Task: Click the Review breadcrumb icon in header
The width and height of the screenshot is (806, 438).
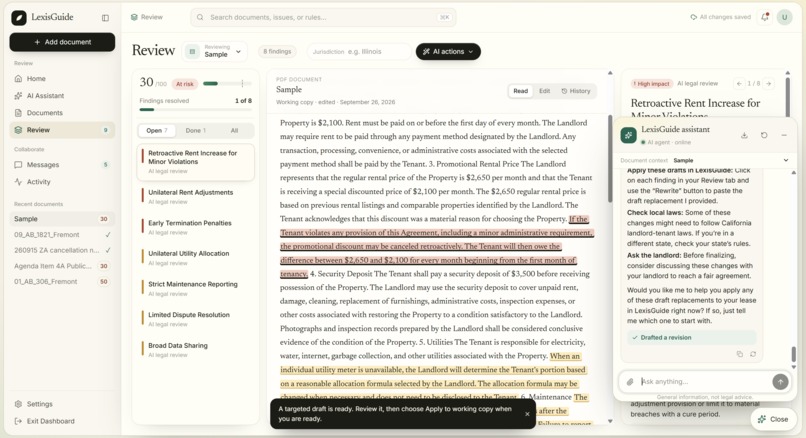Action: point(134,17)
